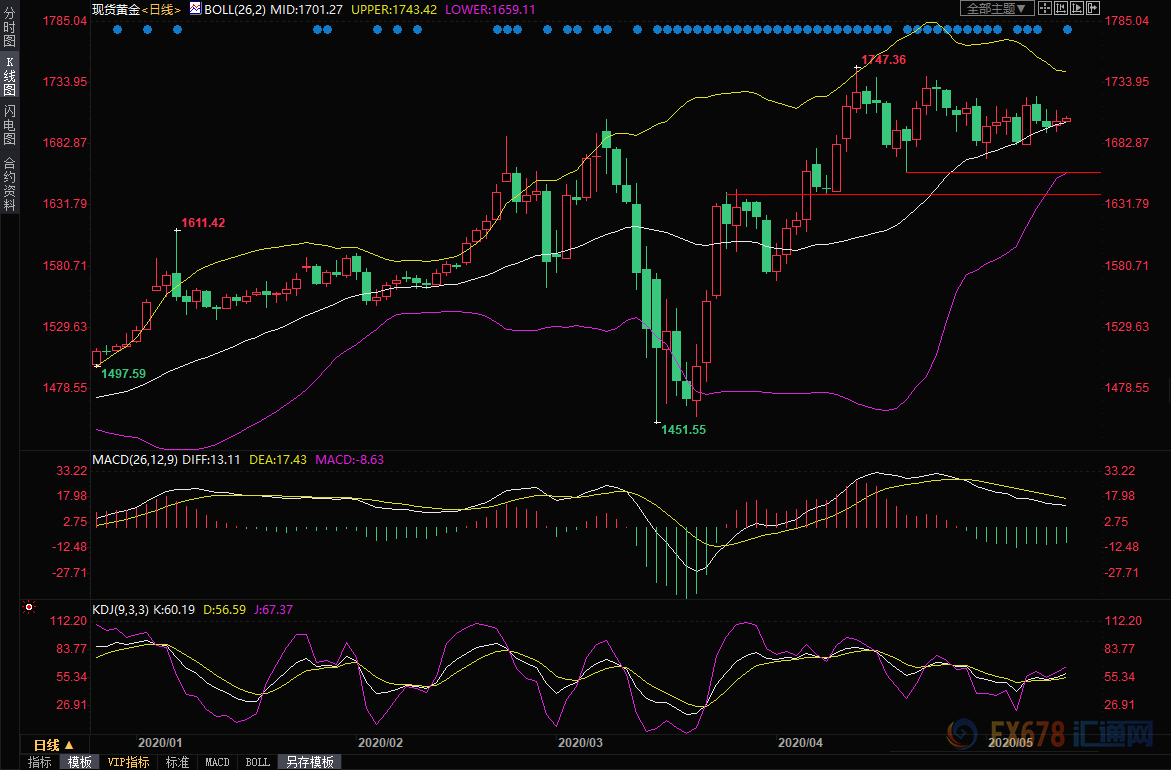Open the <日线> period label in the title
This screenshot has width=1171, height=770.
162,8
